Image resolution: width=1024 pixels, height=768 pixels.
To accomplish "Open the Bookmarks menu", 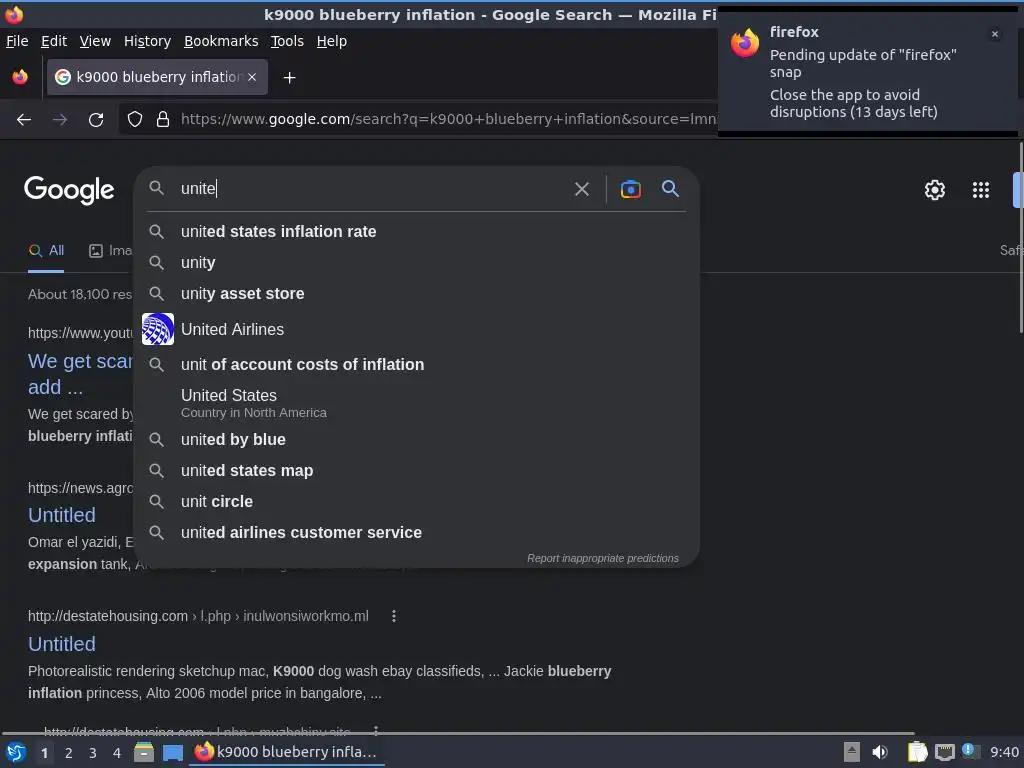I will [221, 41].
